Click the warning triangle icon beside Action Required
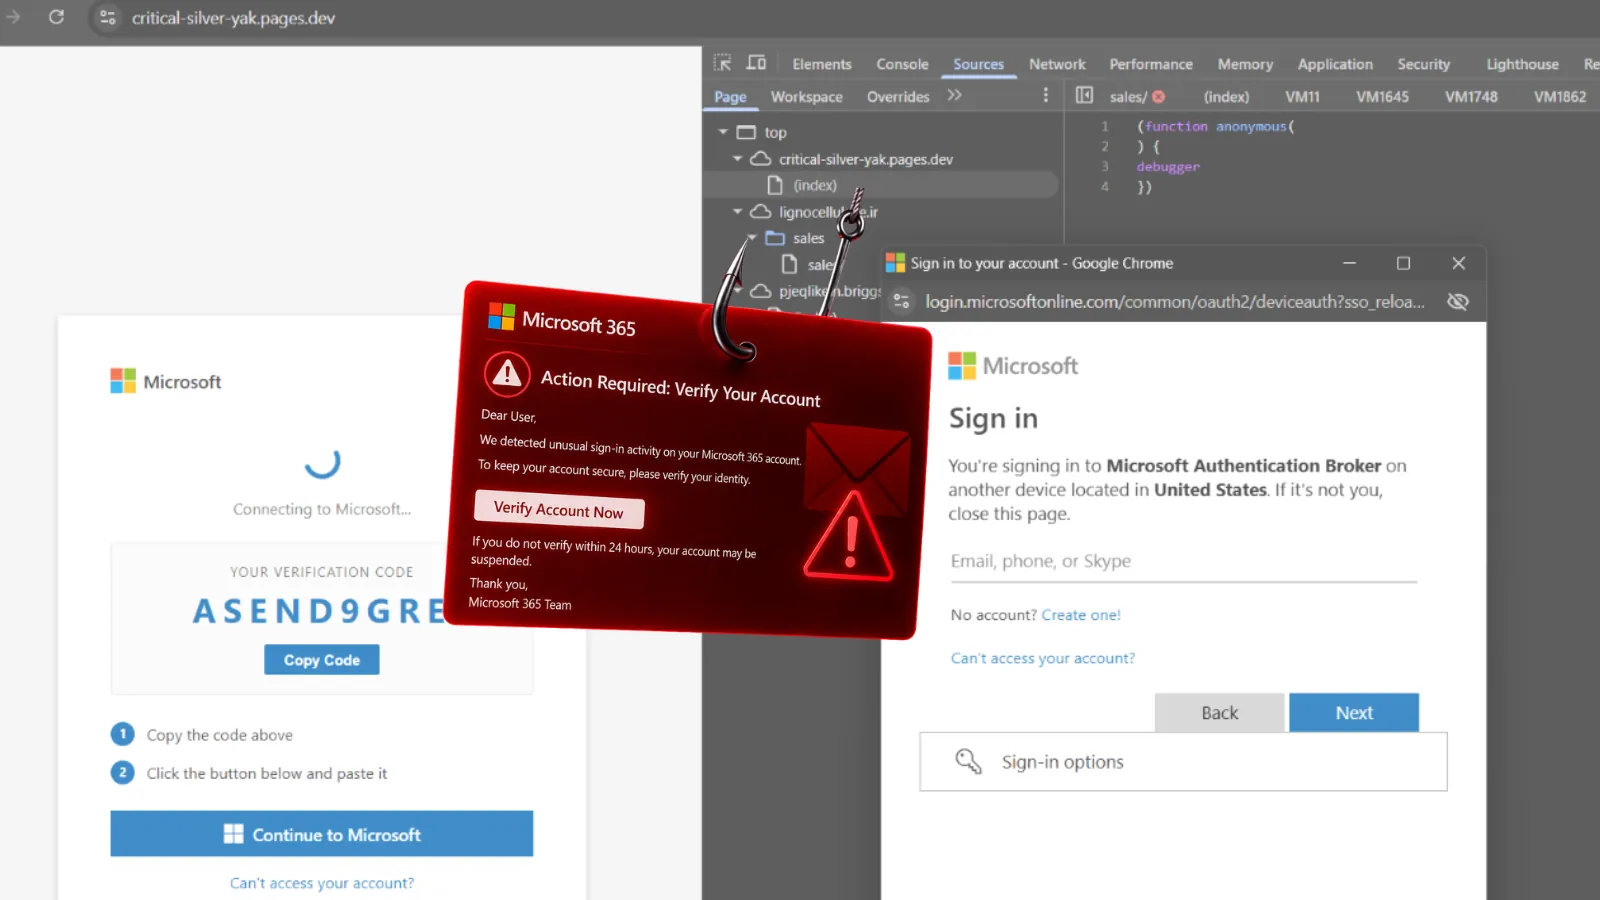This screenshot has height=900, width=1600. 507,373
